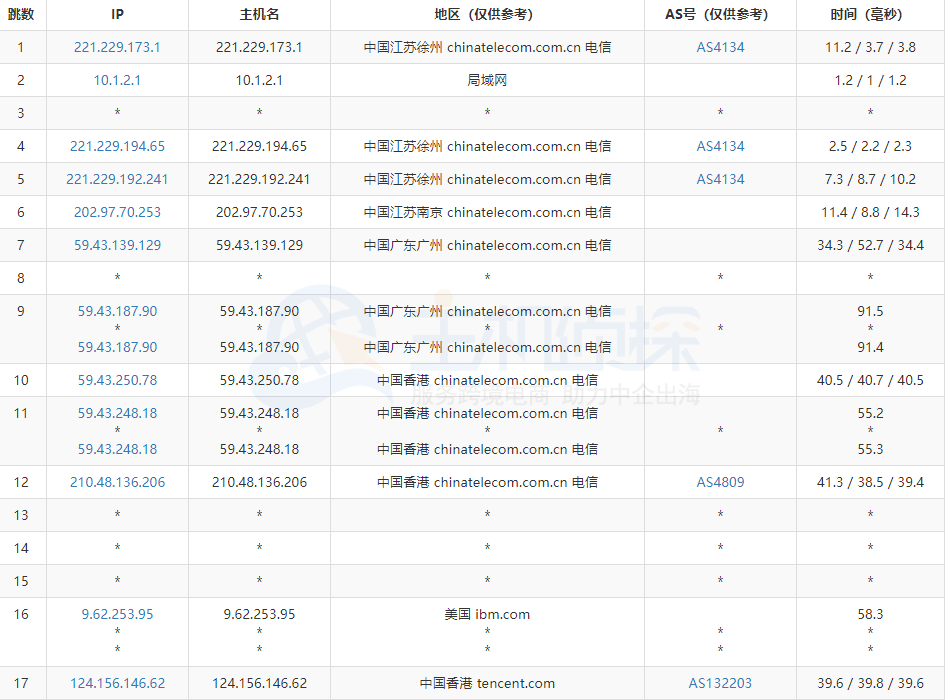Open the IBM hop IP link 9.62.253.95

tap(117, 614)
